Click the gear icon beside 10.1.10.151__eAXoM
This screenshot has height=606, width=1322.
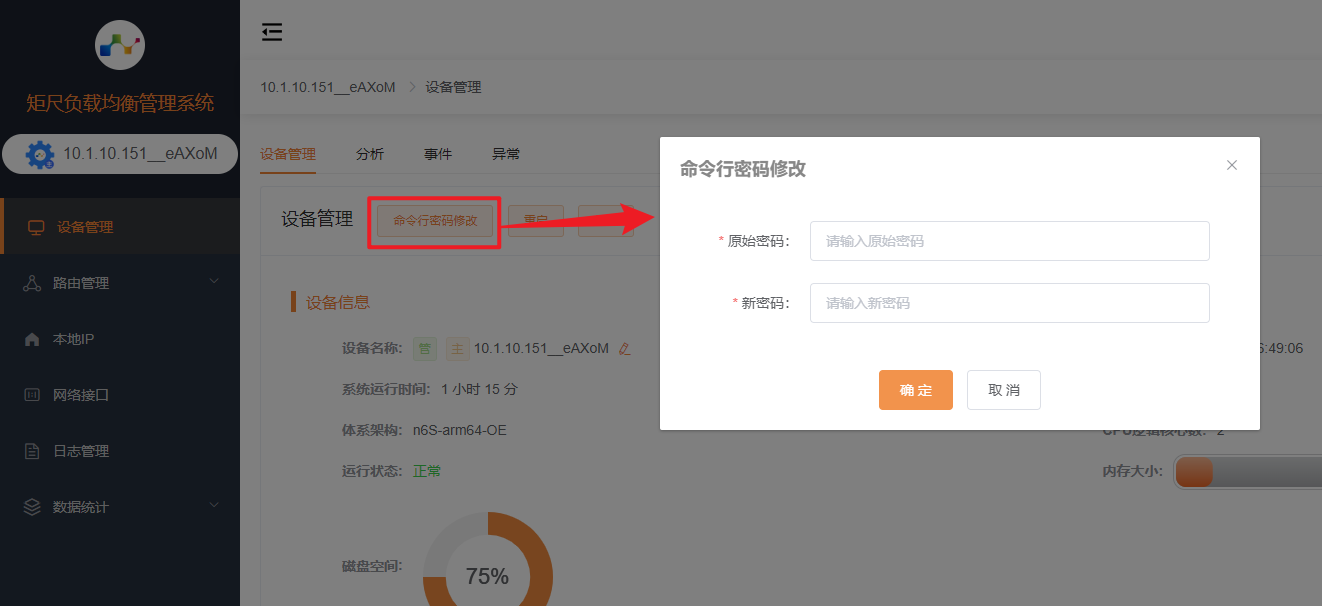coord(38,153)
